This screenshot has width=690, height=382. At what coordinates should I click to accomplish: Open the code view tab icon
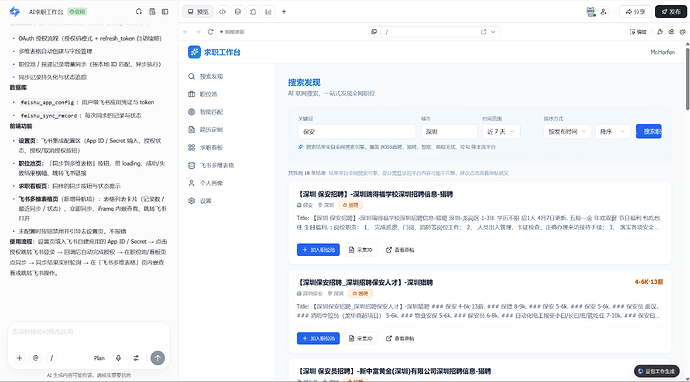(223, 12)
